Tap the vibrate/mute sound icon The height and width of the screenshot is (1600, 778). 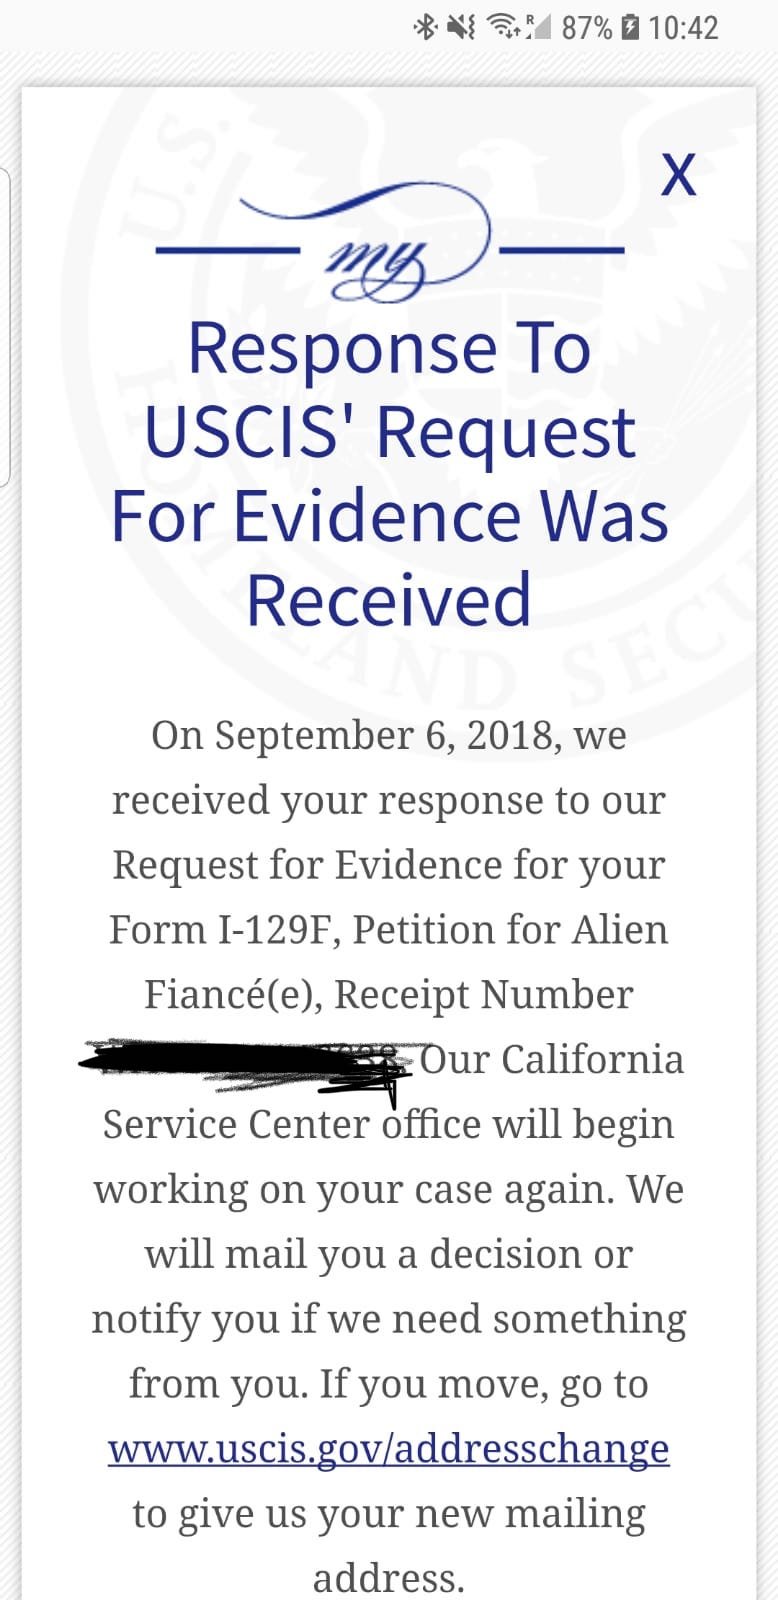click(x=461, y=27)
